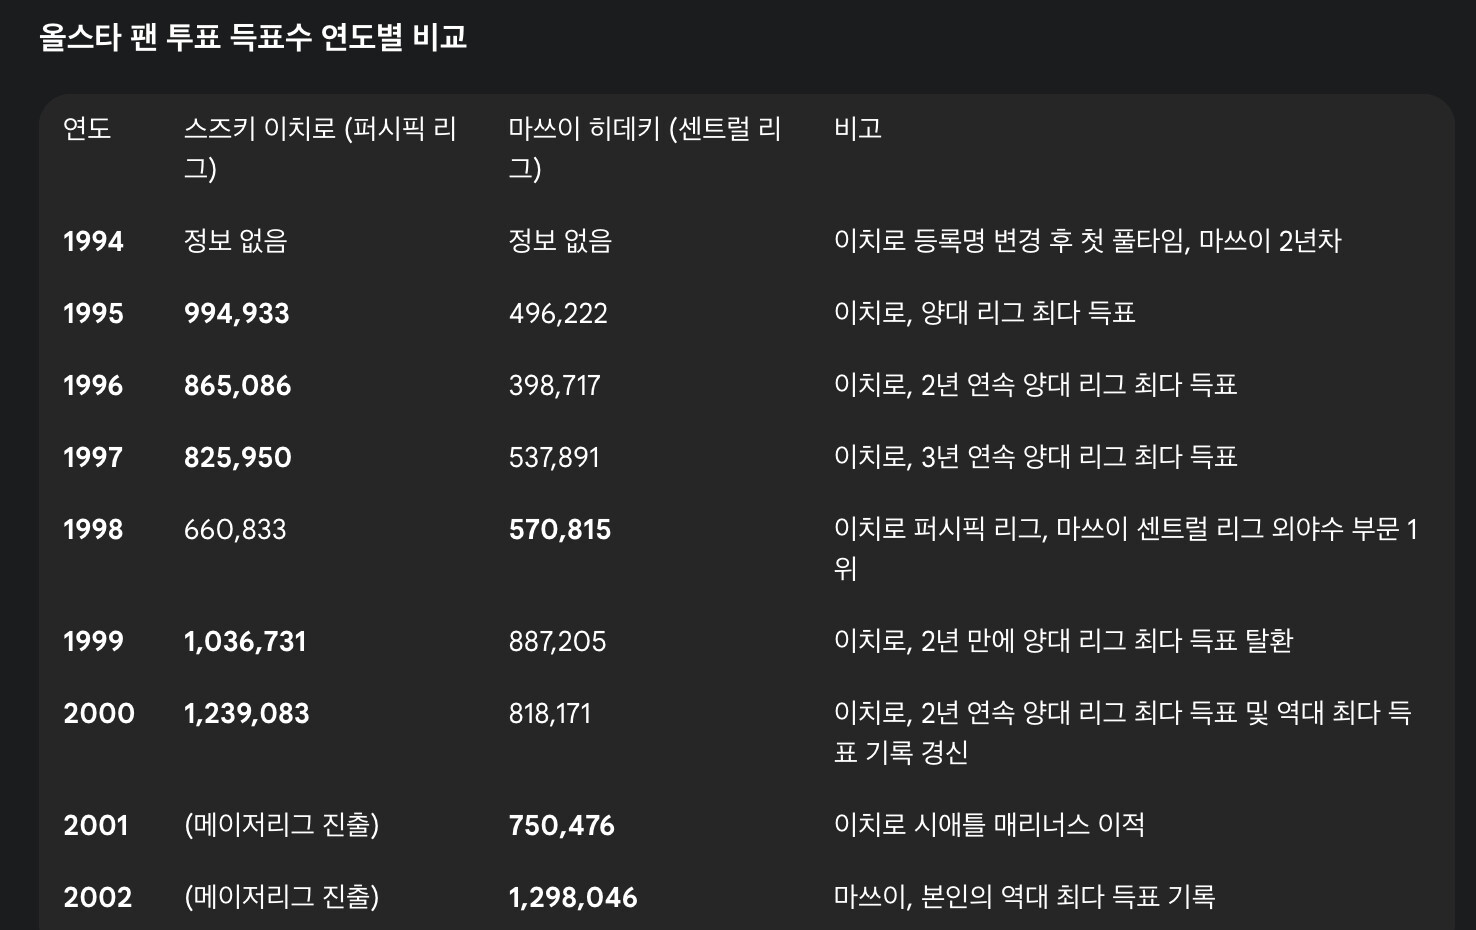Click the 1994 year cell
The image size is (1476, 930).
click(93, 241)
